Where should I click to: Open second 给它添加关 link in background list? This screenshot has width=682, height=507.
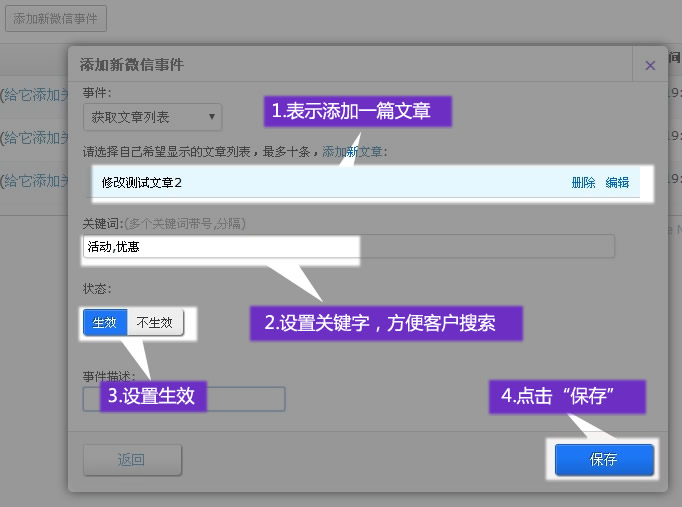pyautogui.click(x=34, y=138)
